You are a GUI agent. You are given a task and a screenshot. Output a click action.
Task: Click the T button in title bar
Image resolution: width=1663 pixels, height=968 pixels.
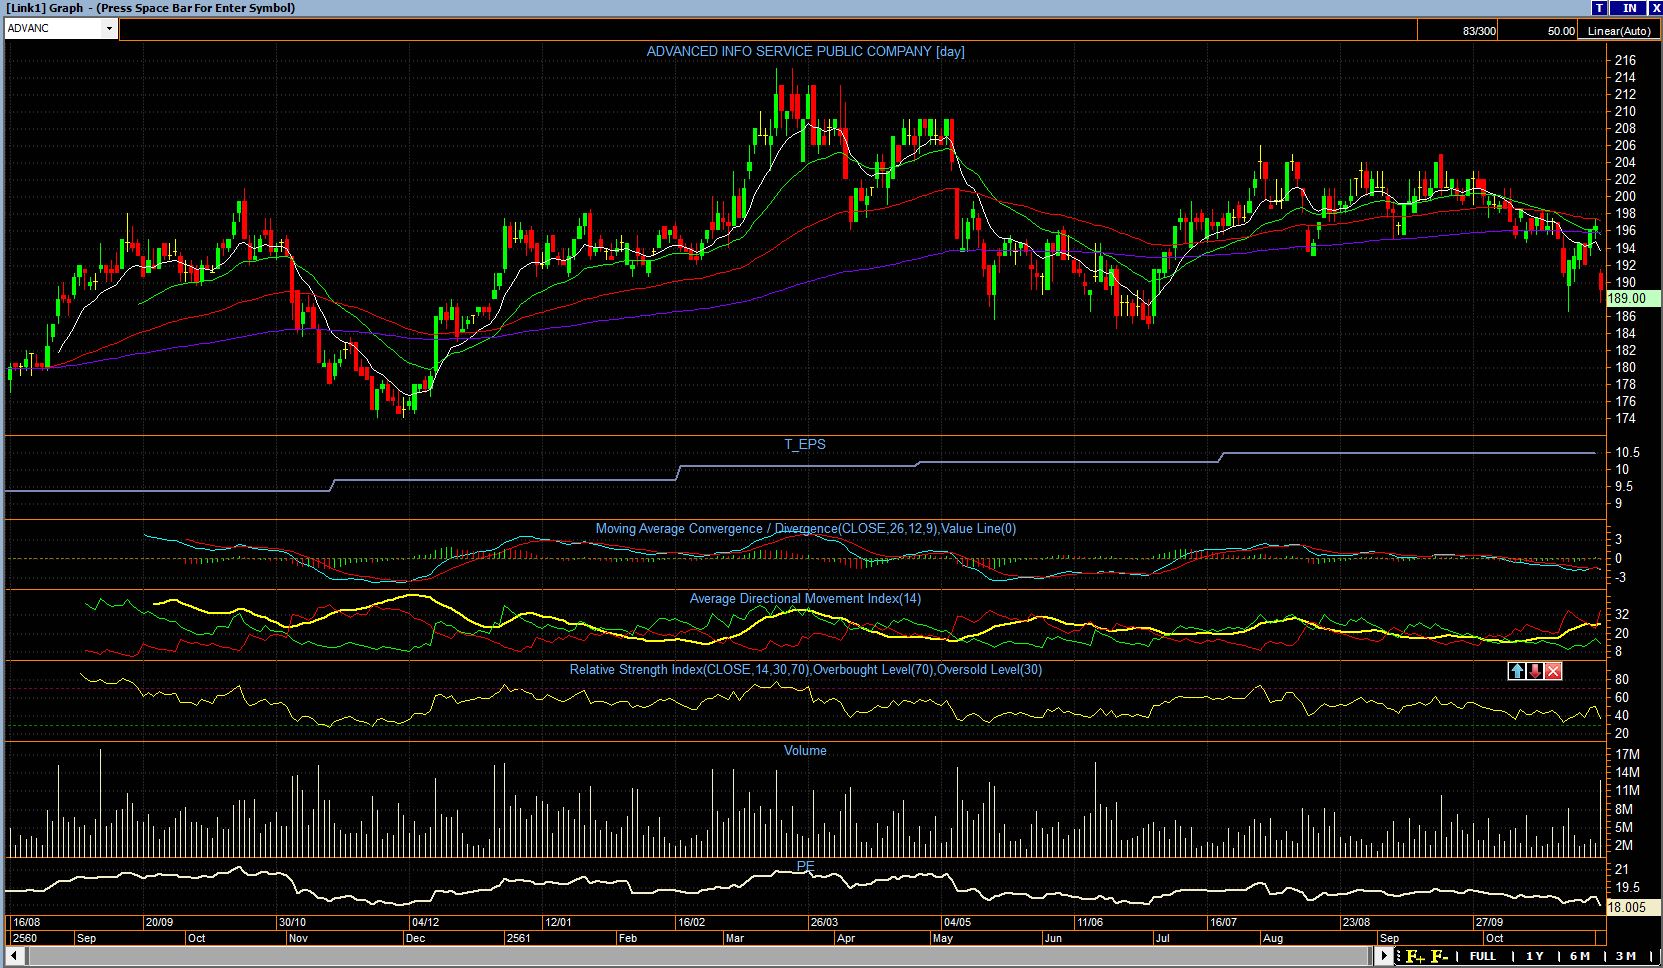tap(1600, 8)
